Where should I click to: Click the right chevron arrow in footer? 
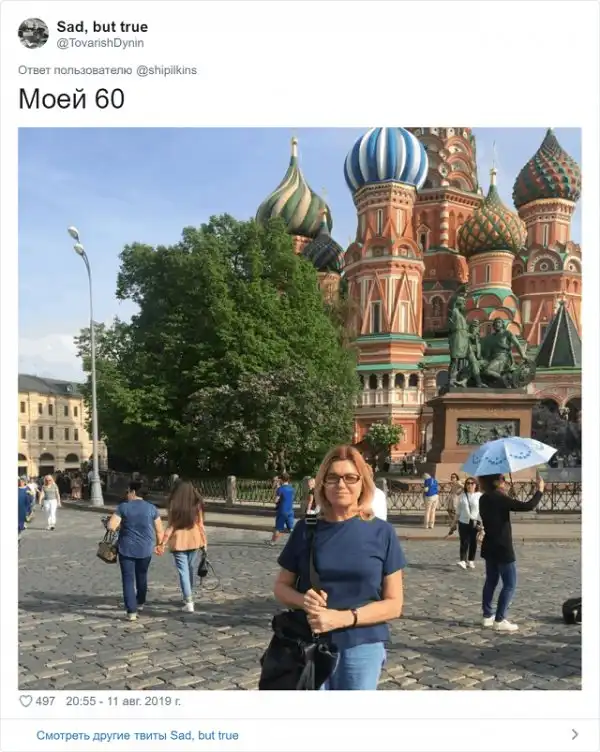pyautogui.click(x=575, y=734)
